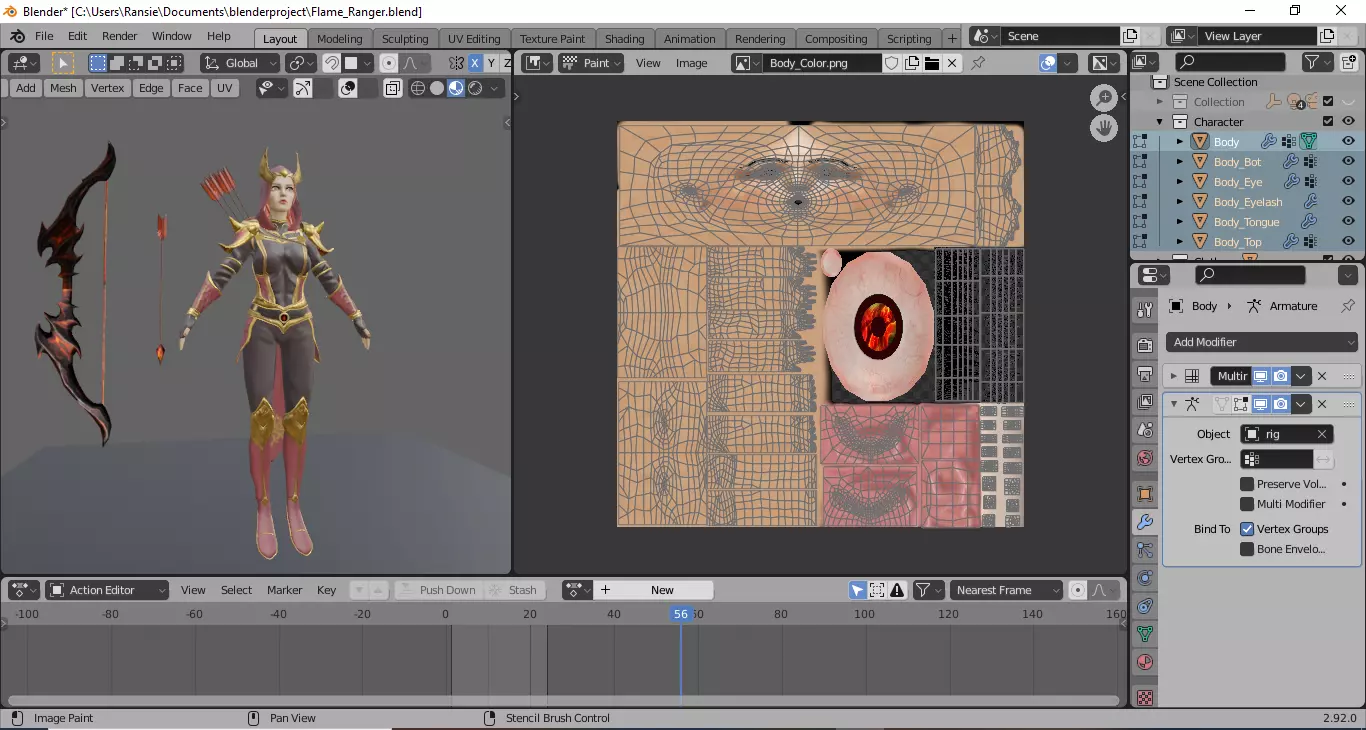This screenshot has width=1366, height=730.
Task: Toggle Character collection visibility eye
Action: tap(1348, 122)
